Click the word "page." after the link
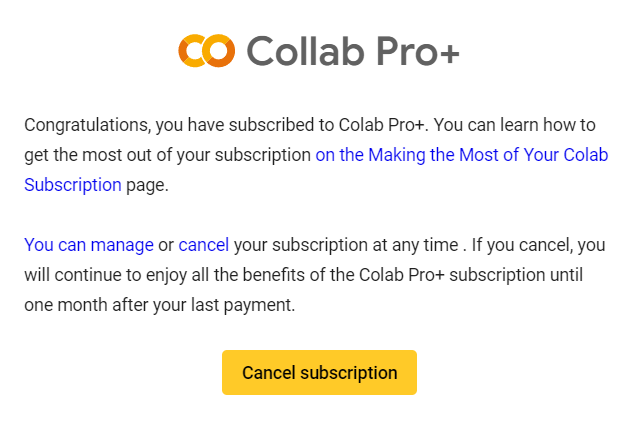Image resolution: width=625 pixels, height=424 pixels. coord(147,184)
